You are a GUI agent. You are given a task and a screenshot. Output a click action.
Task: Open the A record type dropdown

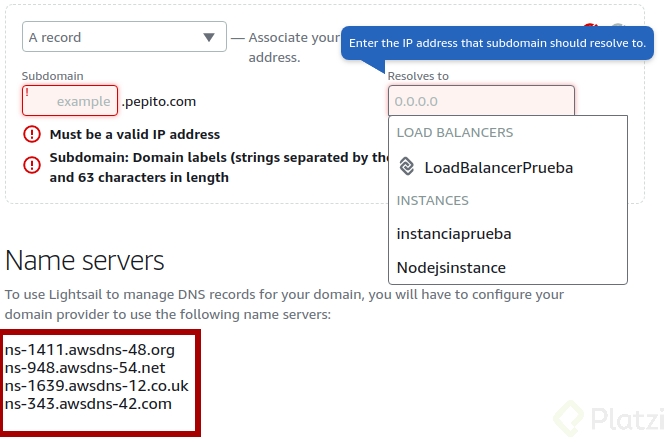[124, 37]
